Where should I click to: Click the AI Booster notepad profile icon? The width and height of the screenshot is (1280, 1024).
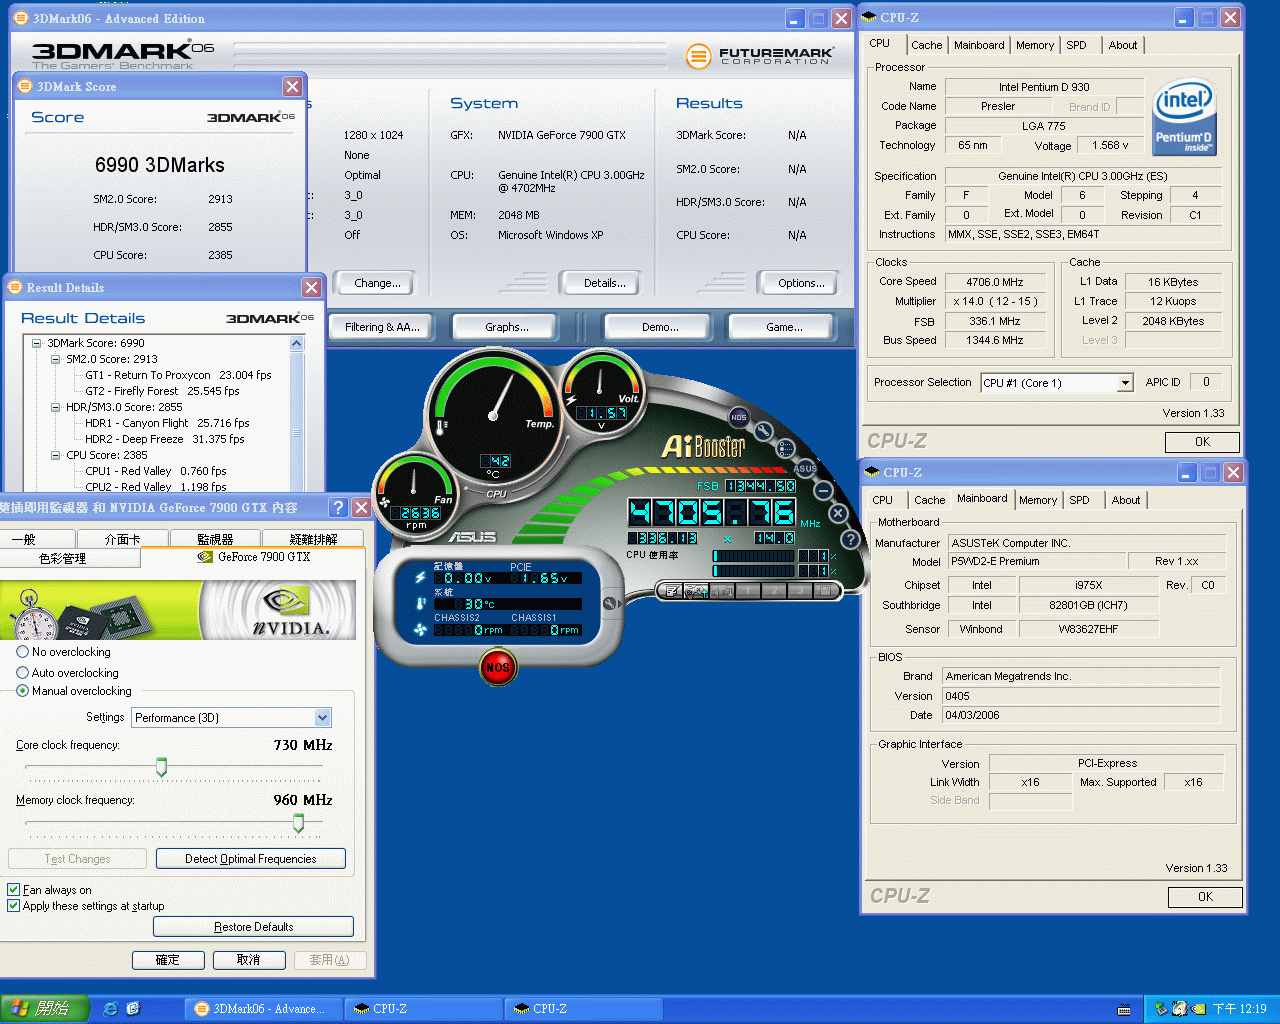point(672,591)
